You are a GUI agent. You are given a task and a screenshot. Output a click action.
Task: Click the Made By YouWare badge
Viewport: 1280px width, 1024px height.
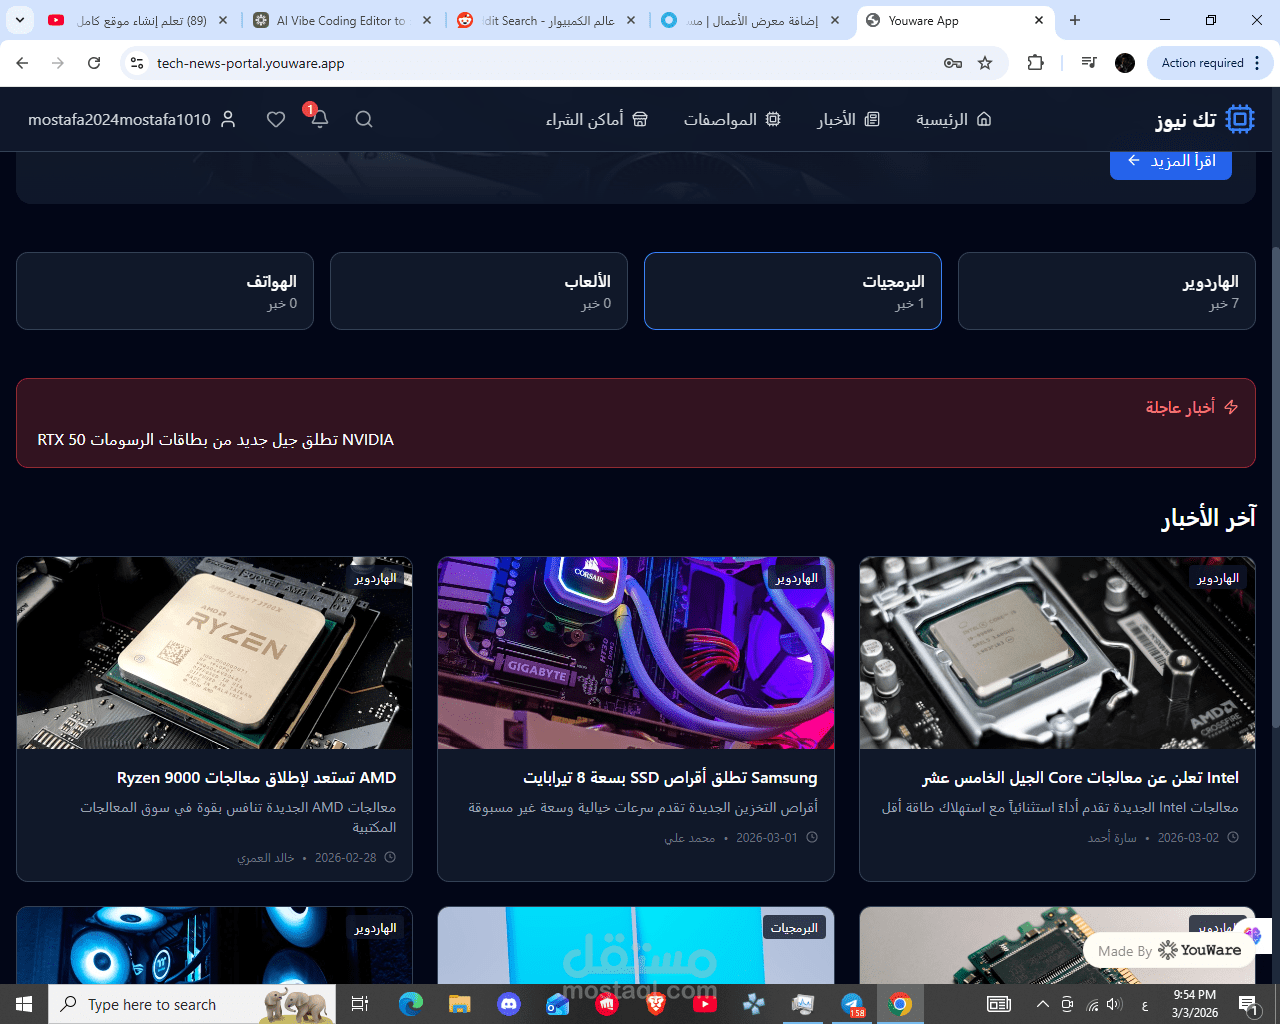(1169, 950)
